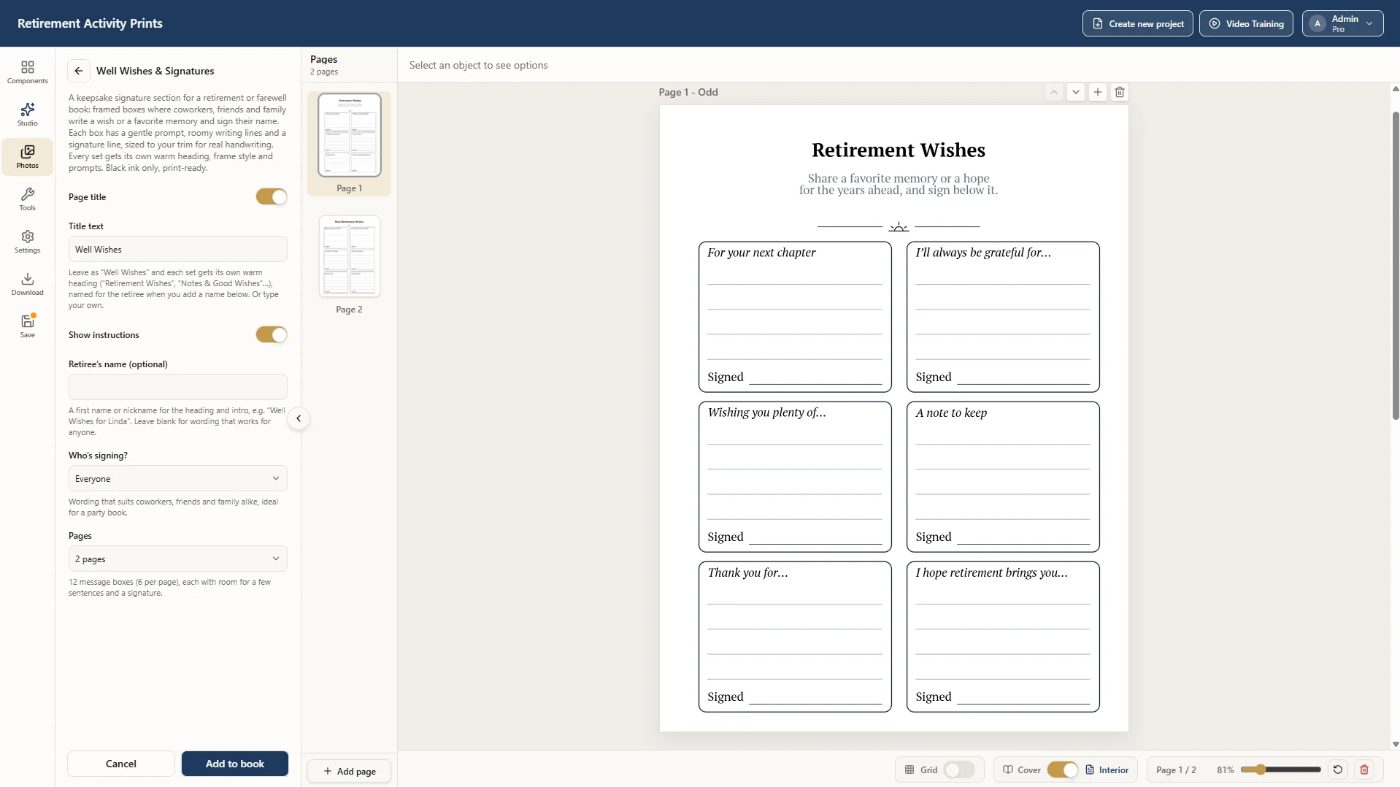Go back from Well Wishes & Signatures
1400x787 pixels.
[79, 71]
